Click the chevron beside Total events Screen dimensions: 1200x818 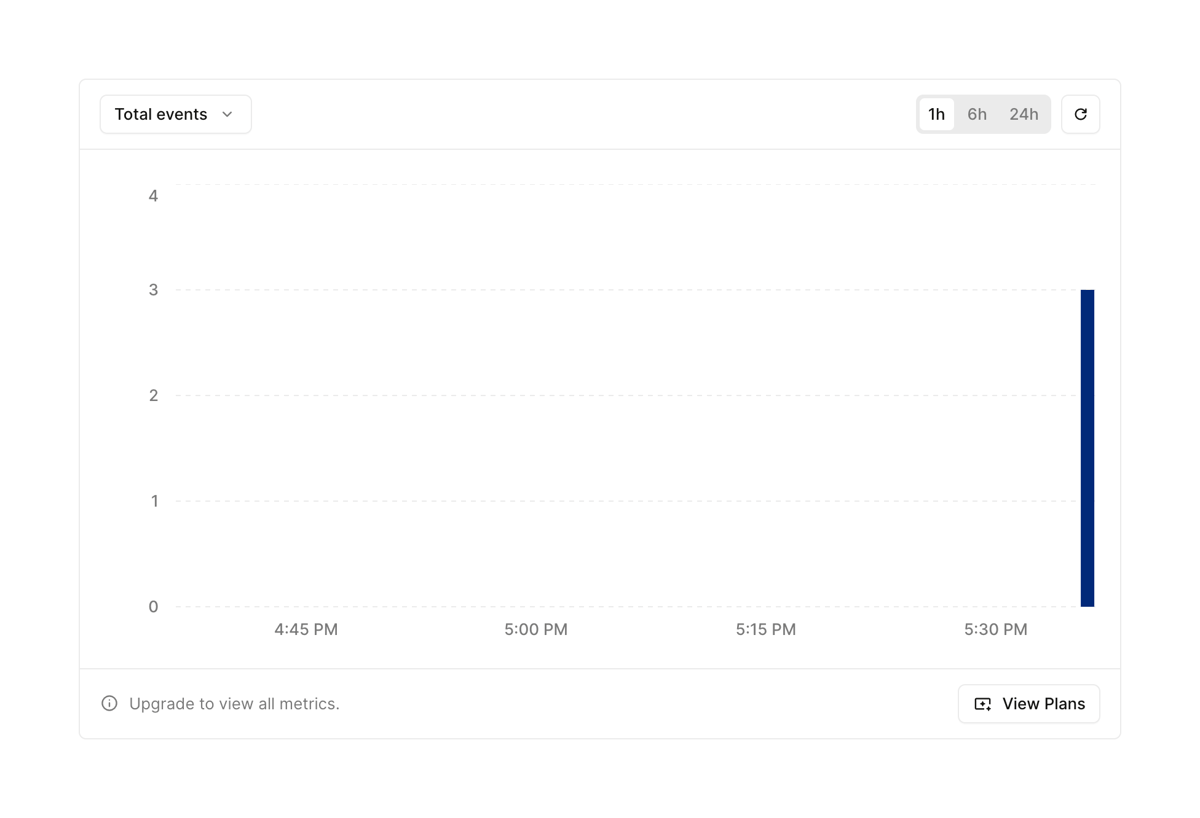[227, 114]
